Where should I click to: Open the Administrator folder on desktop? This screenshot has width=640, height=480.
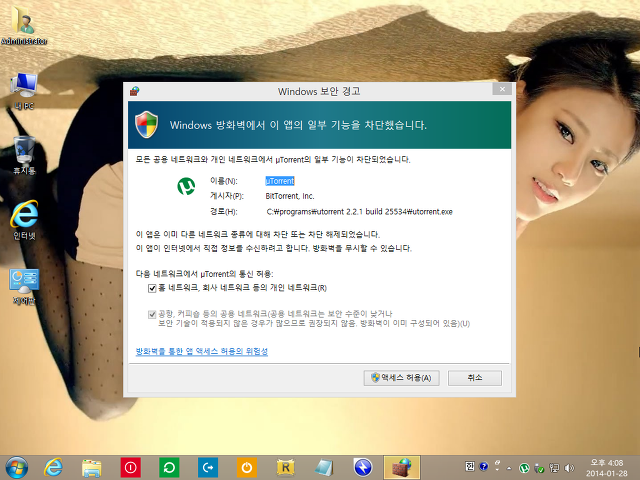point(24,25)
